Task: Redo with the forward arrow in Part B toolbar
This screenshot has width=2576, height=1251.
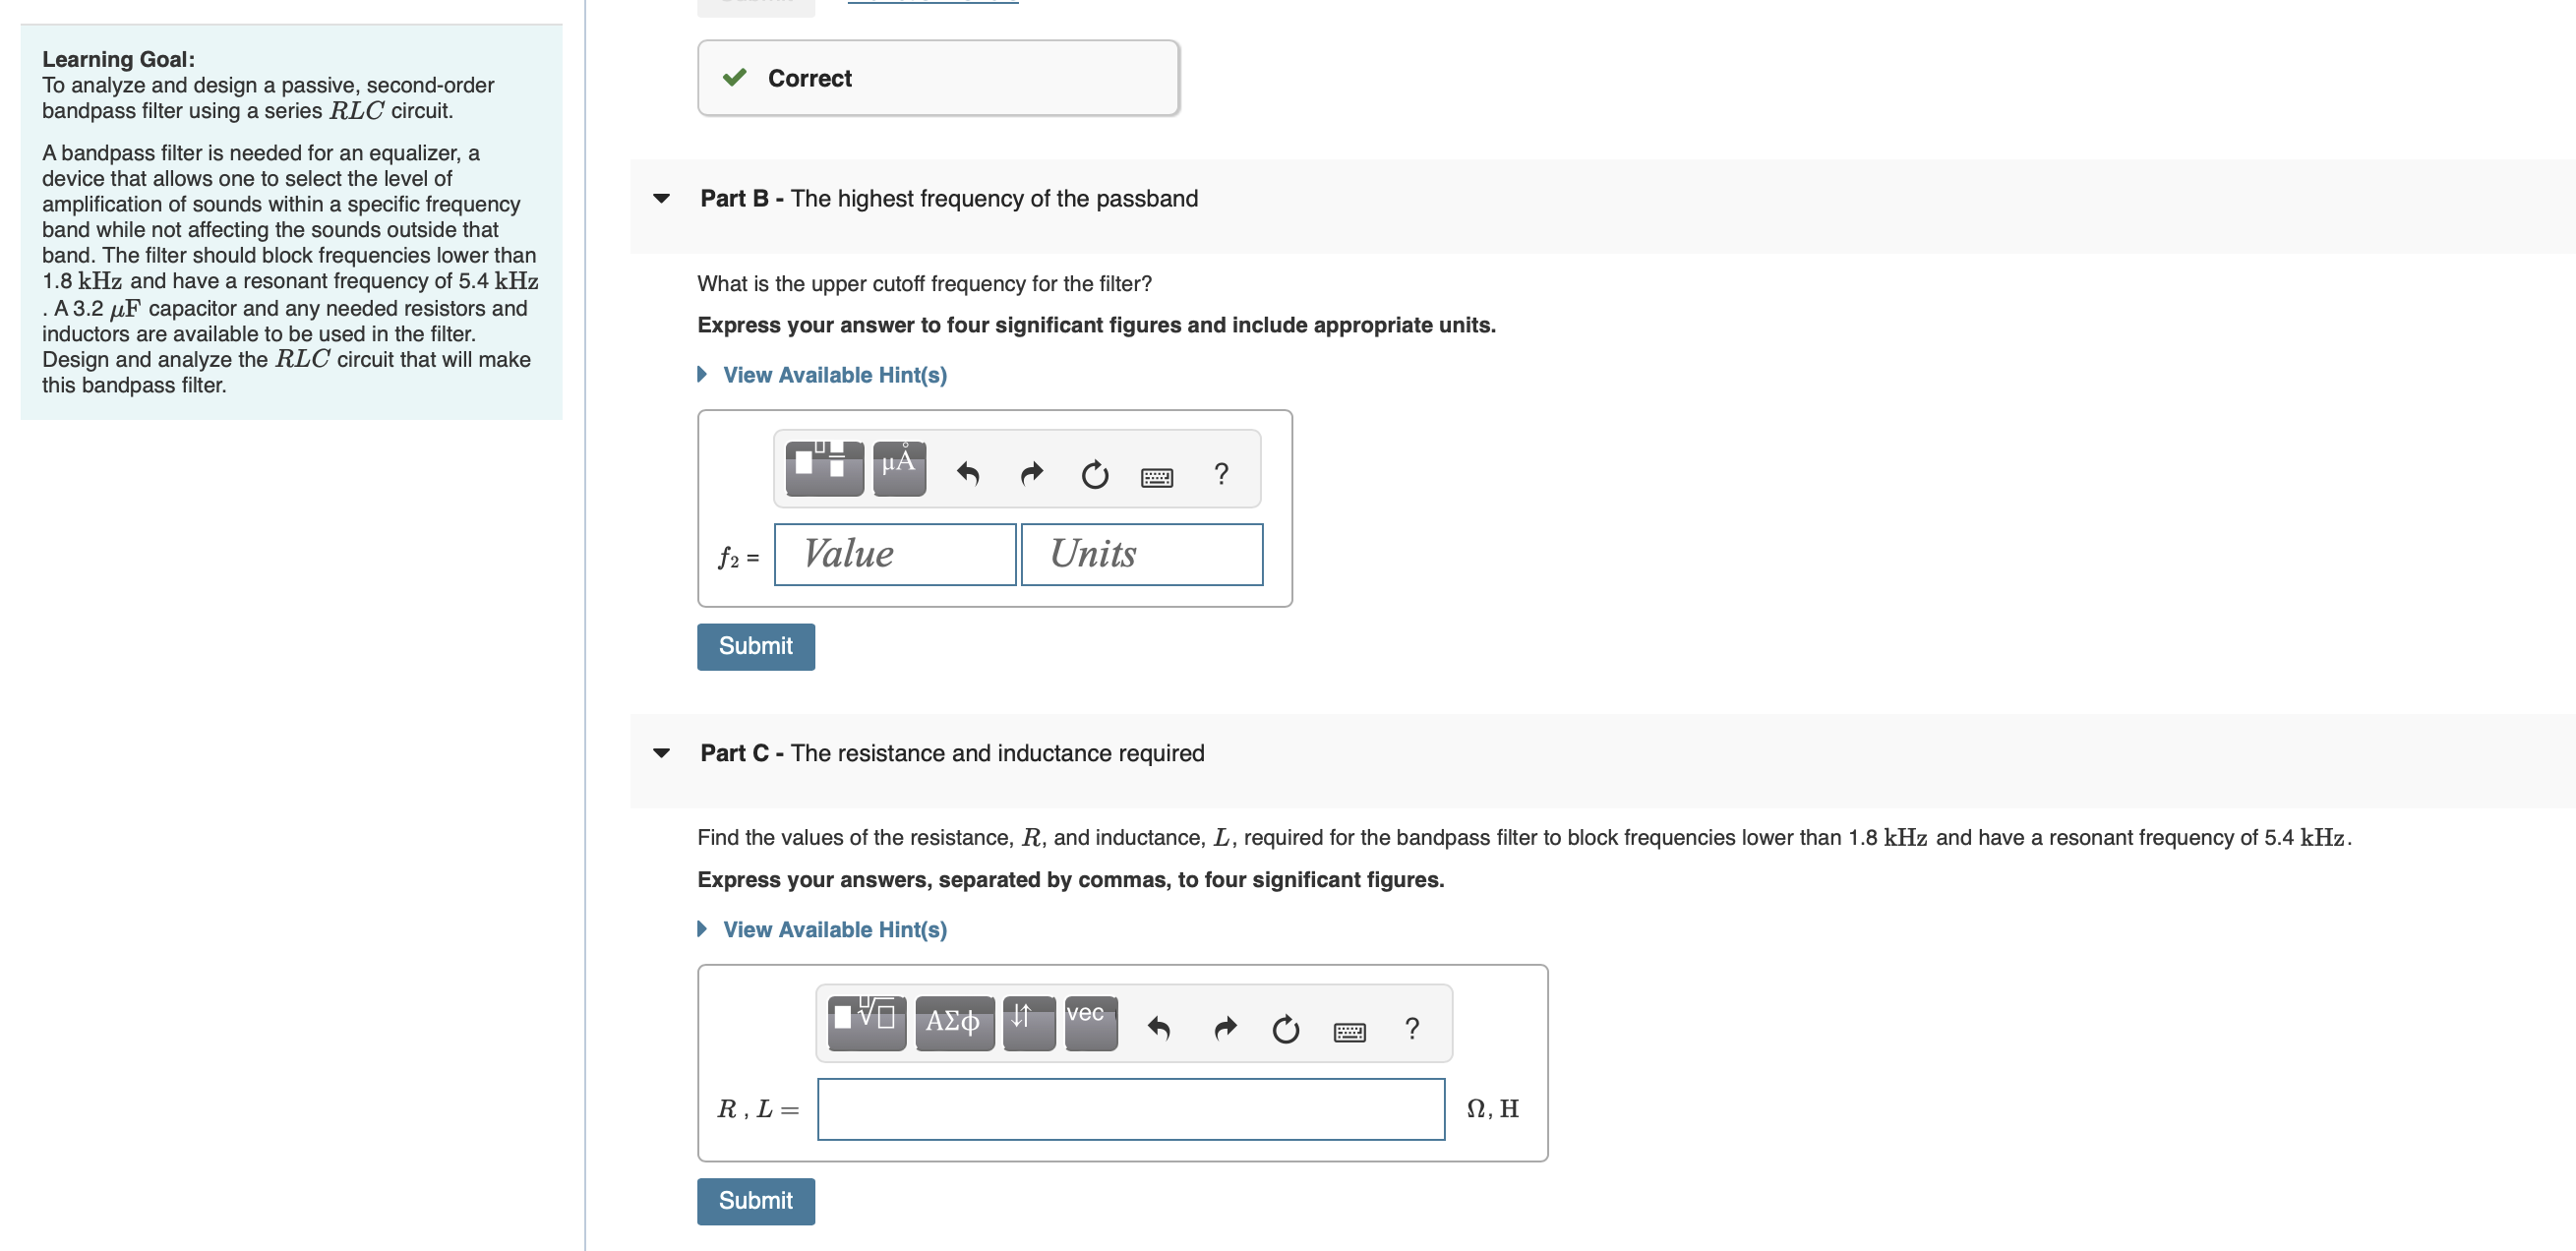Action: [x=1031, y=472]
